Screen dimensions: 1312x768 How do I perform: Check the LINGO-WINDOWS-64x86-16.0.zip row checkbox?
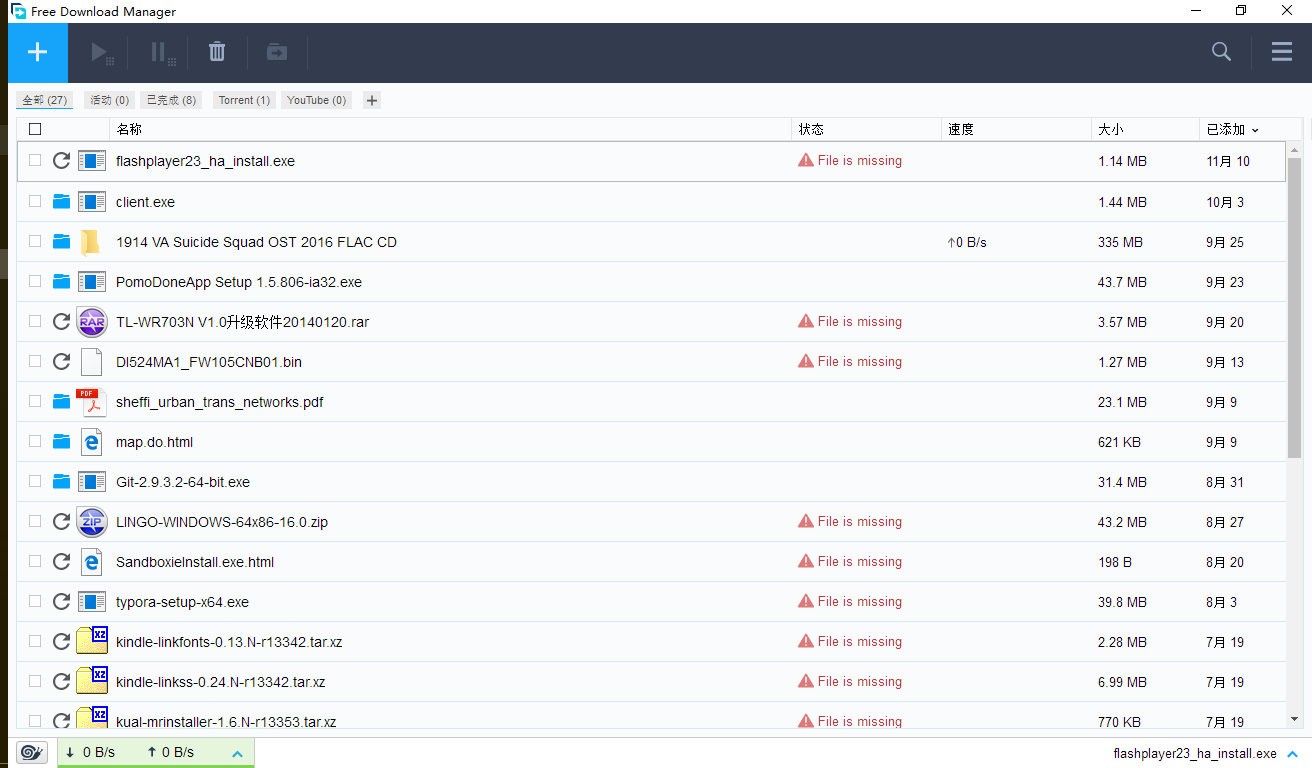(35, 522)
